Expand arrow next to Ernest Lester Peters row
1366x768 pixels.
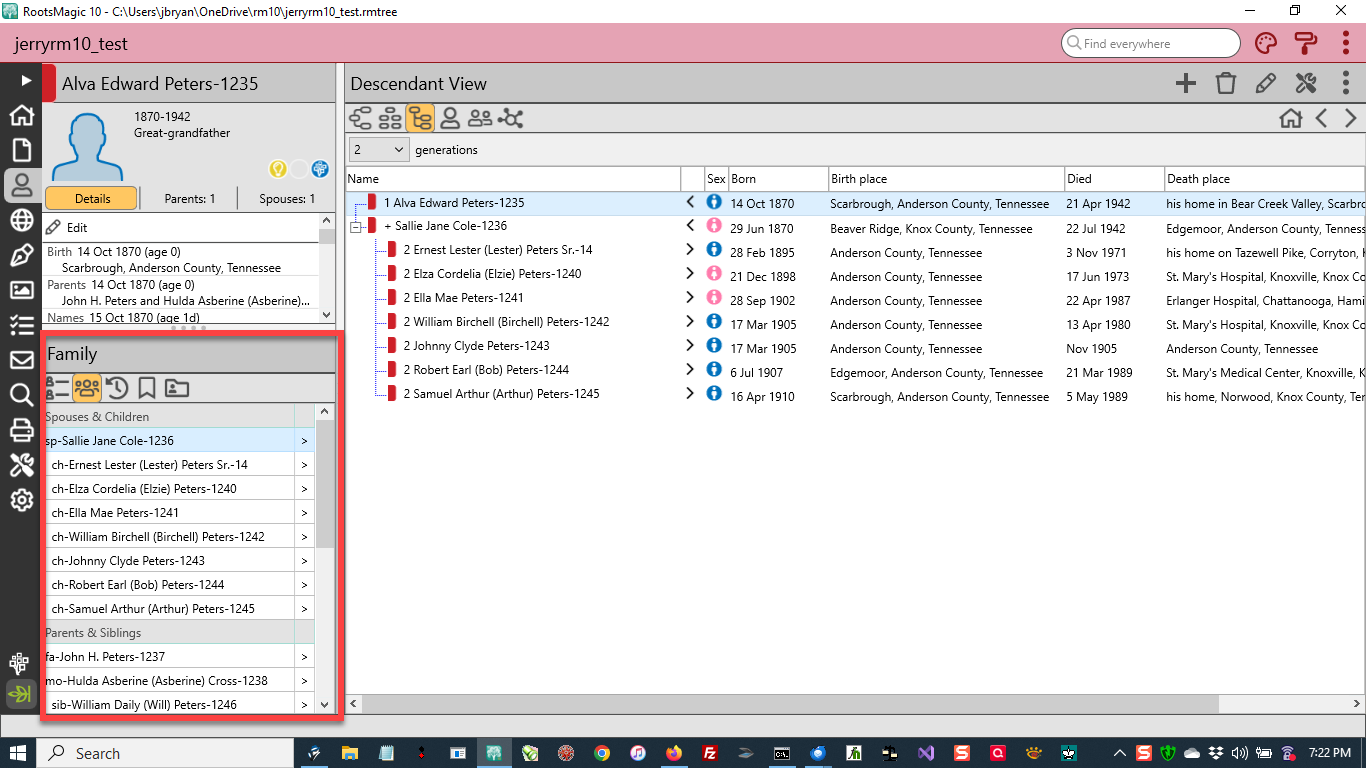(690, 250)
